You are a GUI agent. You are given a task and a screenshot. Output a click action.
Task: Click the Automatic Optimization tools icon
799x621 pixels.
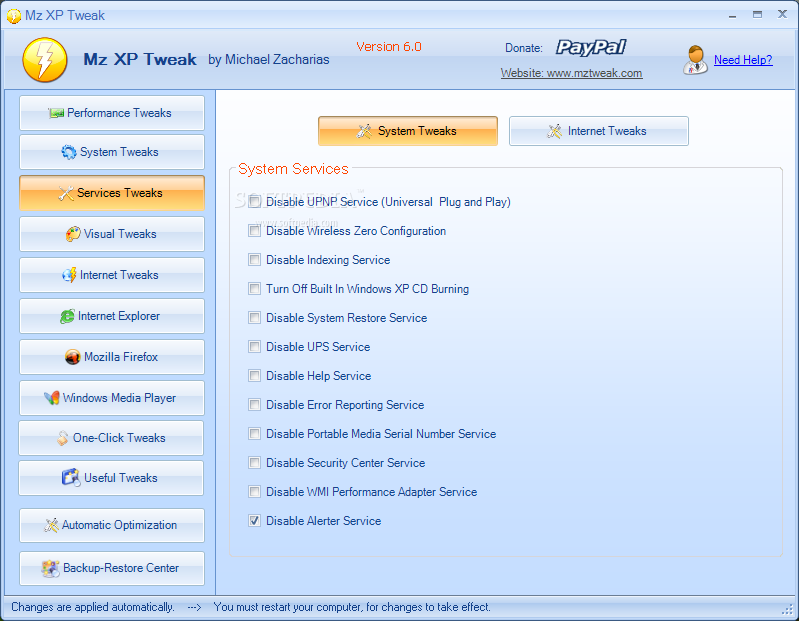[51, 525]
